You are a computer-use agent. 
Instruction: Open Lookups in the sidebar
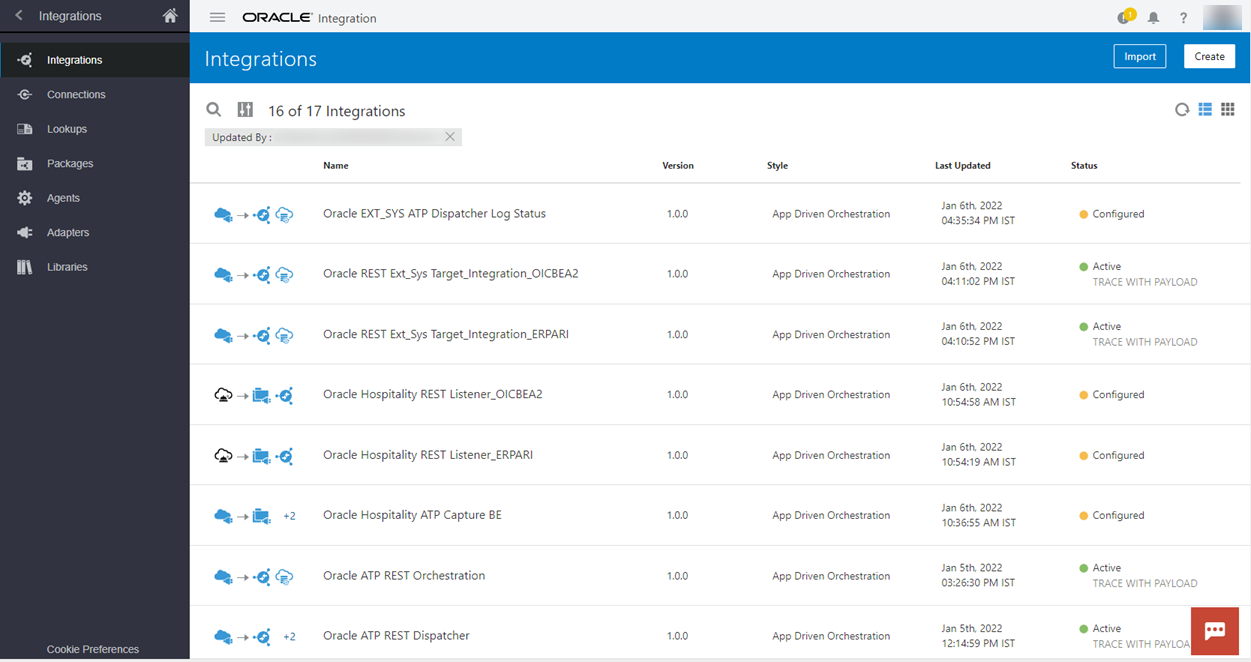(95, 129)
